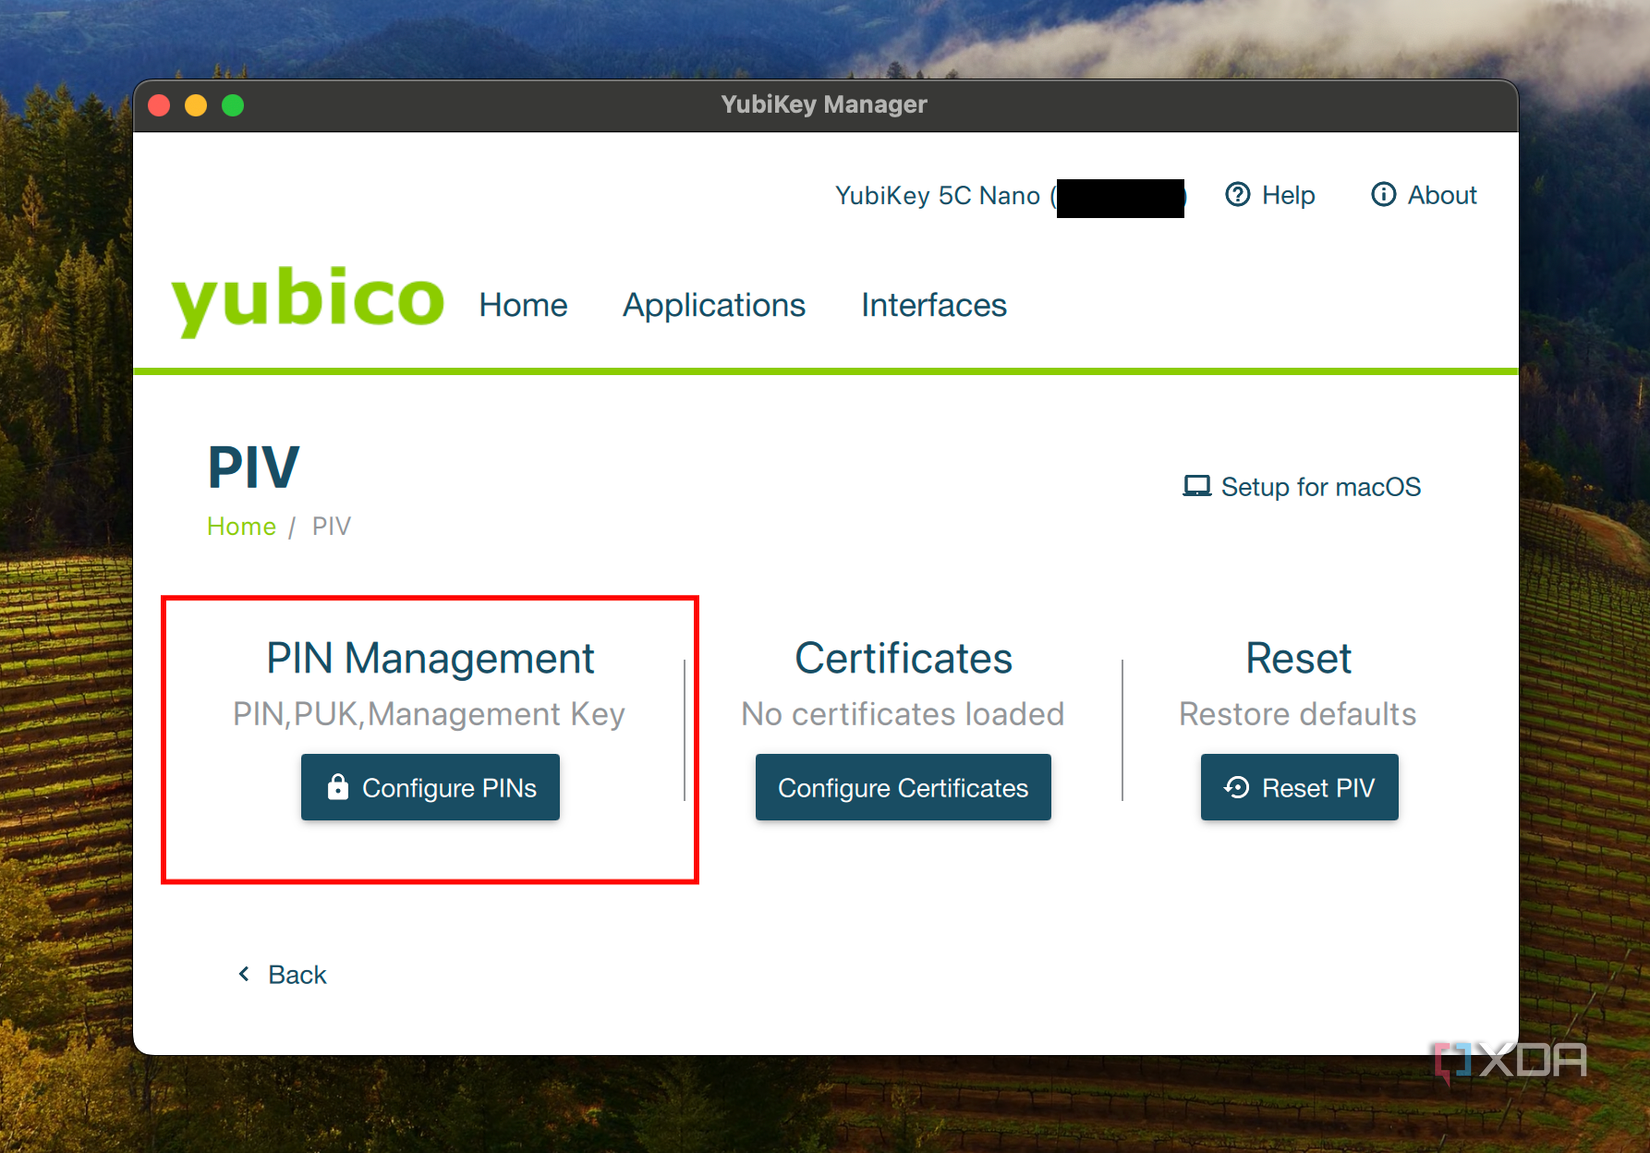Click the Back link
The width and height of the screenshot is (1650, 1153).
pyautogui.click(x=296, y=973)
